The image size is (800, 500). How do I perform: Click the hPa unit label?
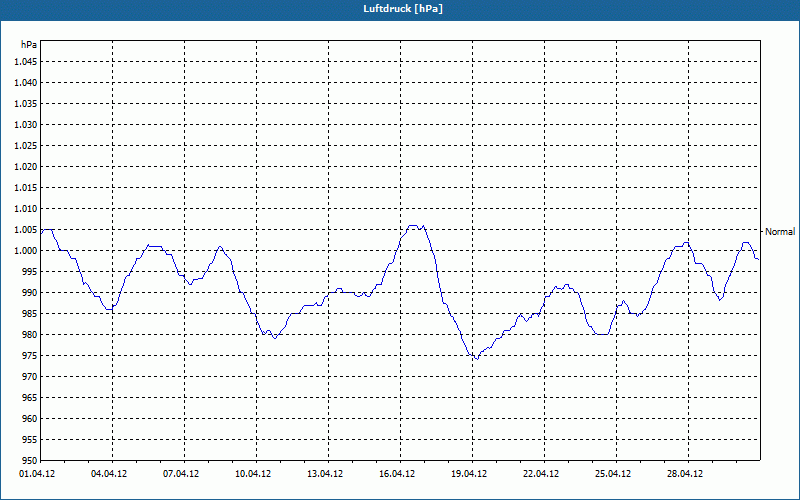(29, 45)
